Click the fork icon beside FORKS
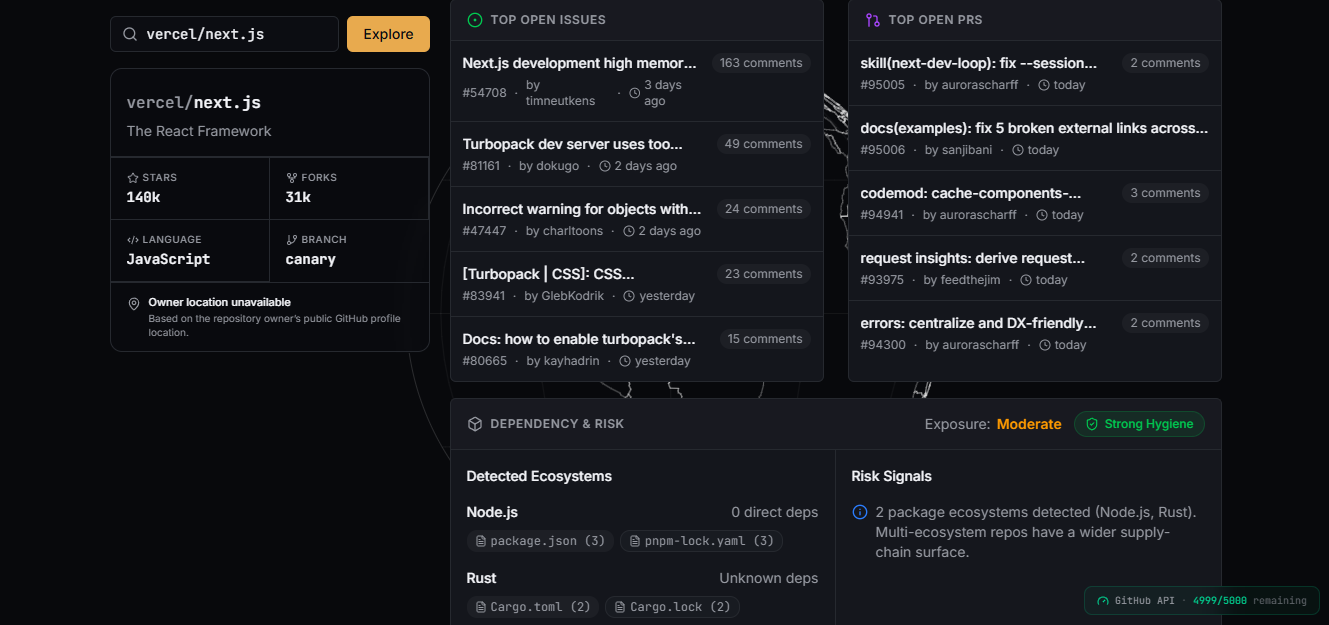Viewport: 1329px width, 625px height. pyautogui.click(x=292, y=177)
